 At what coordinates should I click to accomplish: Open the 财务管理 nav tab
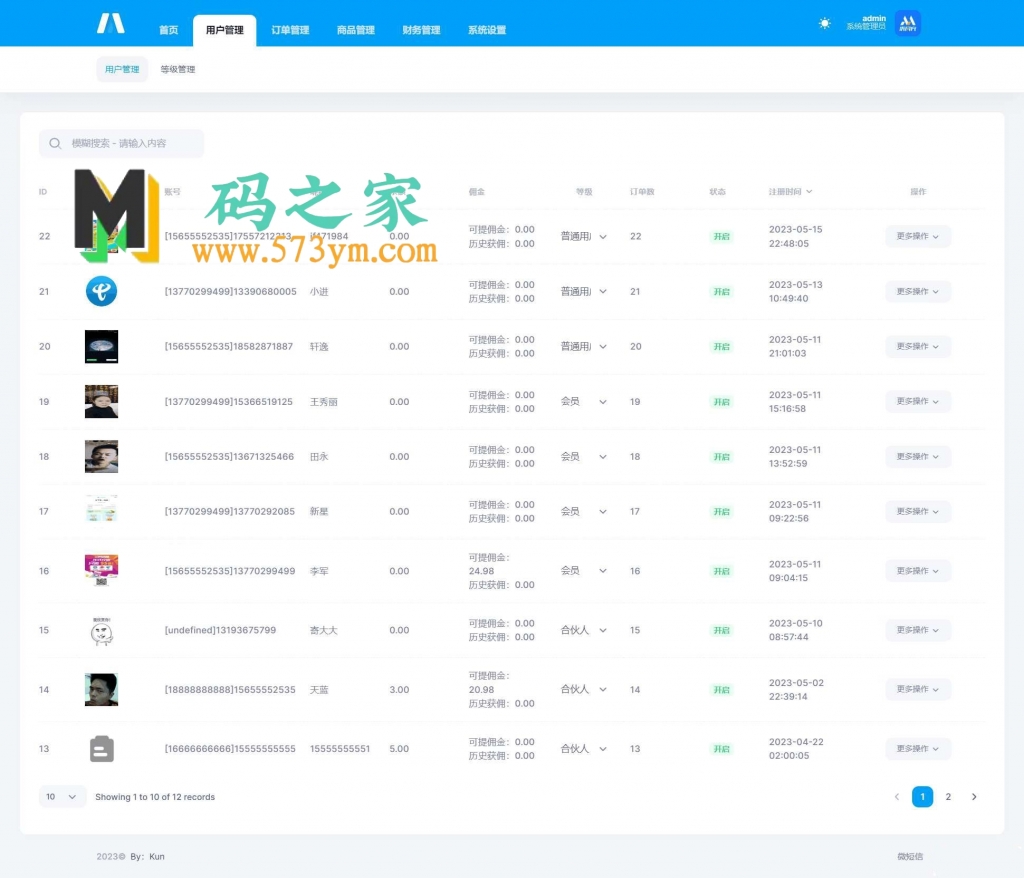coord(421,30)
